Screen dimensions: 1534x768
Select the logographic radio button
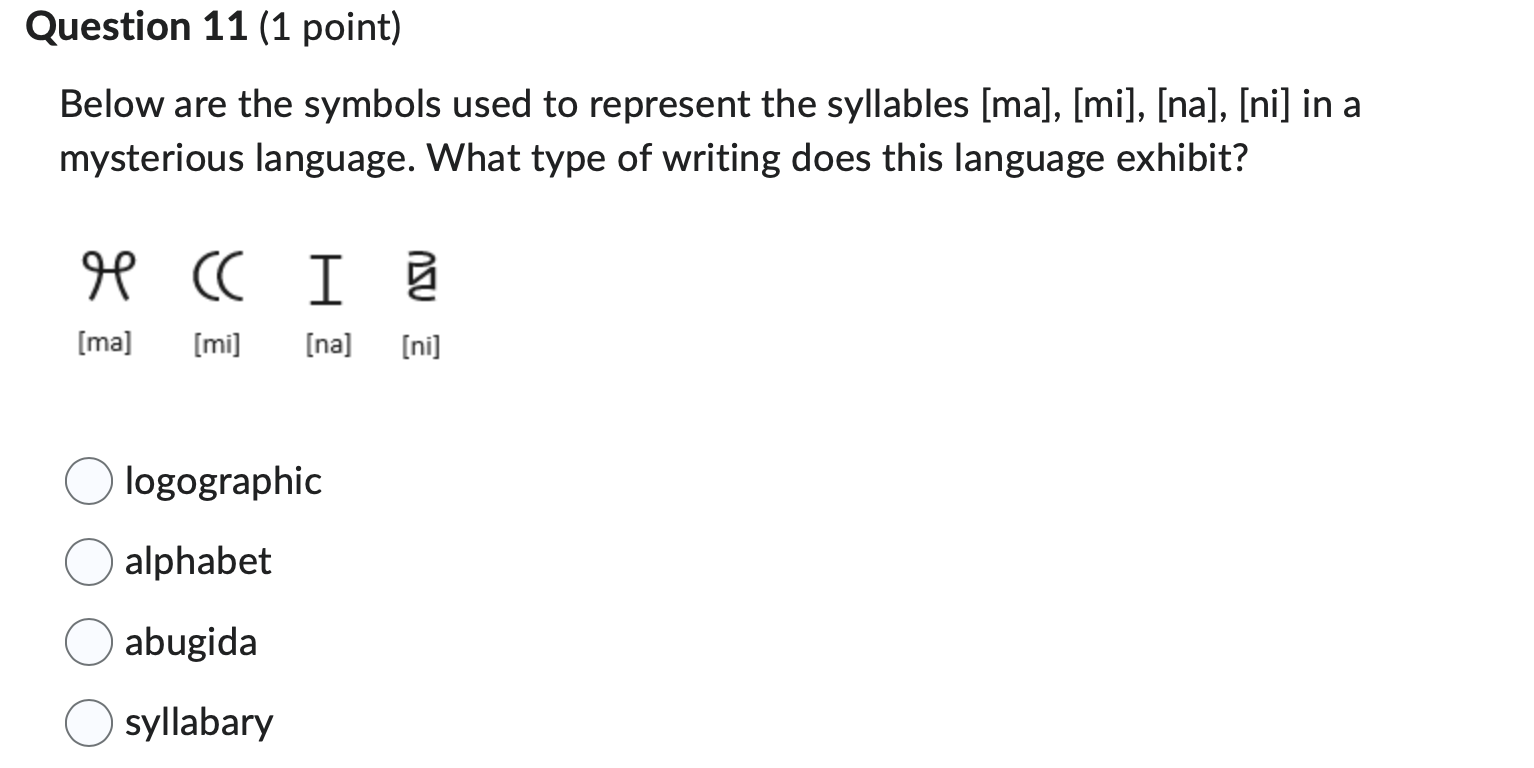(88, 481)
